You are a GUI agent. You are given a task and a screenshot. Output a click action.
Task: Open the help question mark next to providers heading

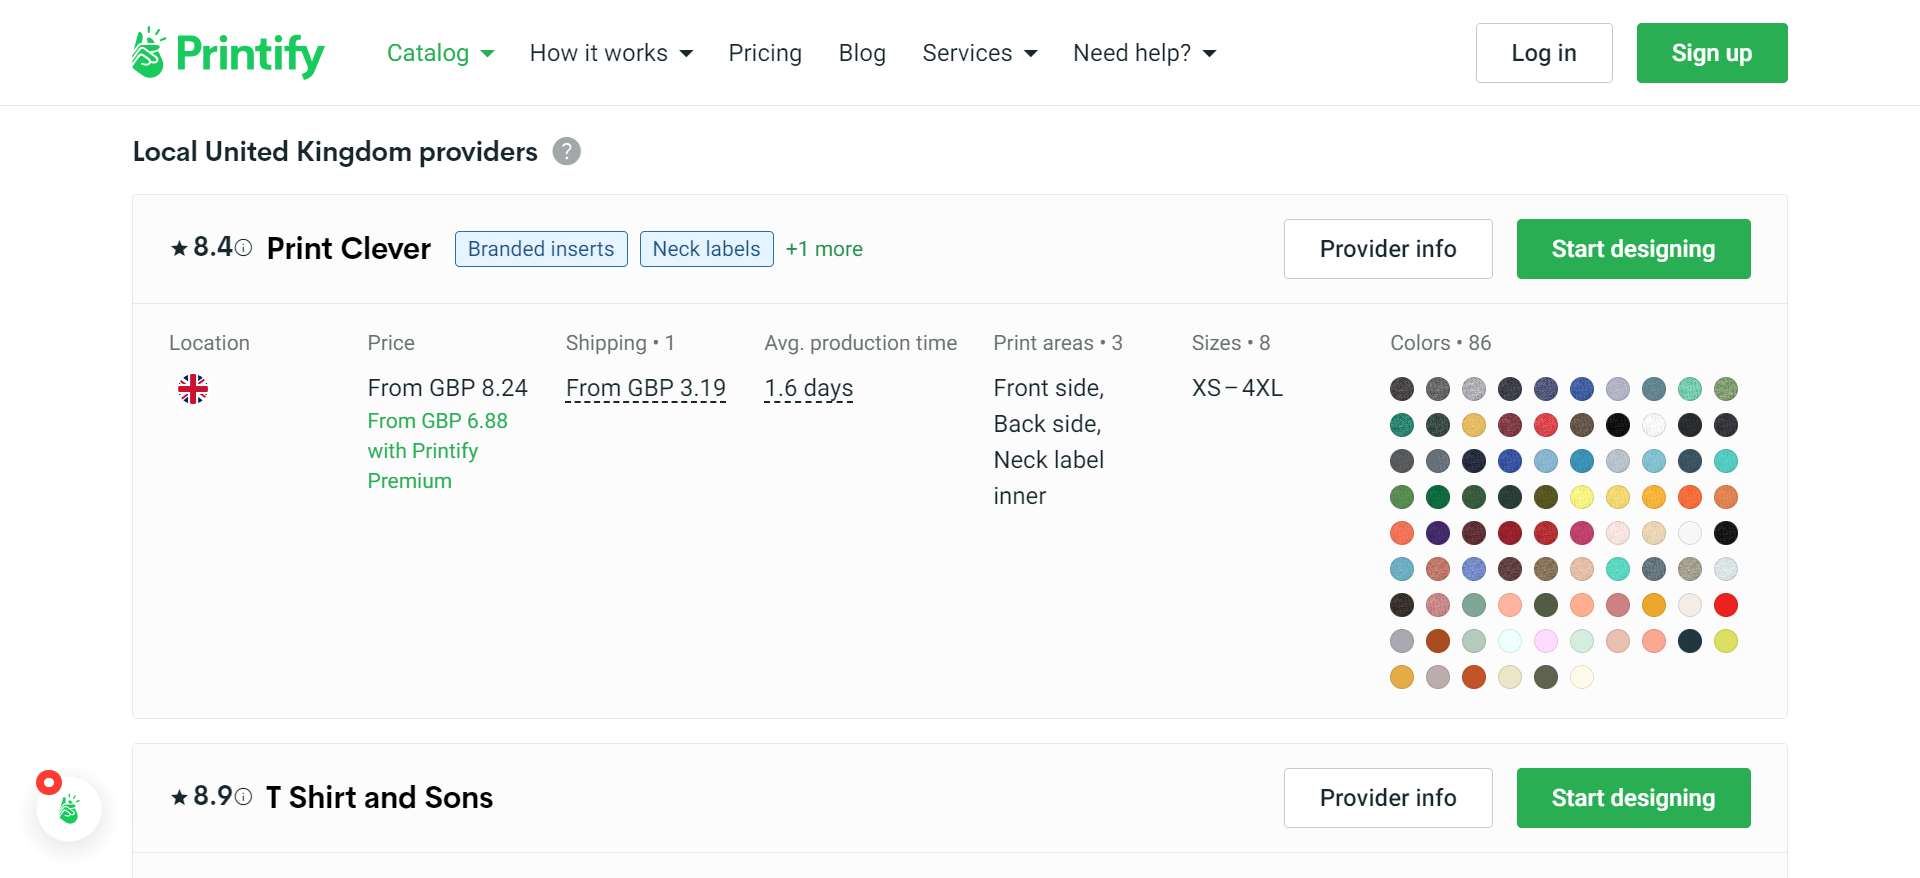pyautogui.click(x=566, y=151)
